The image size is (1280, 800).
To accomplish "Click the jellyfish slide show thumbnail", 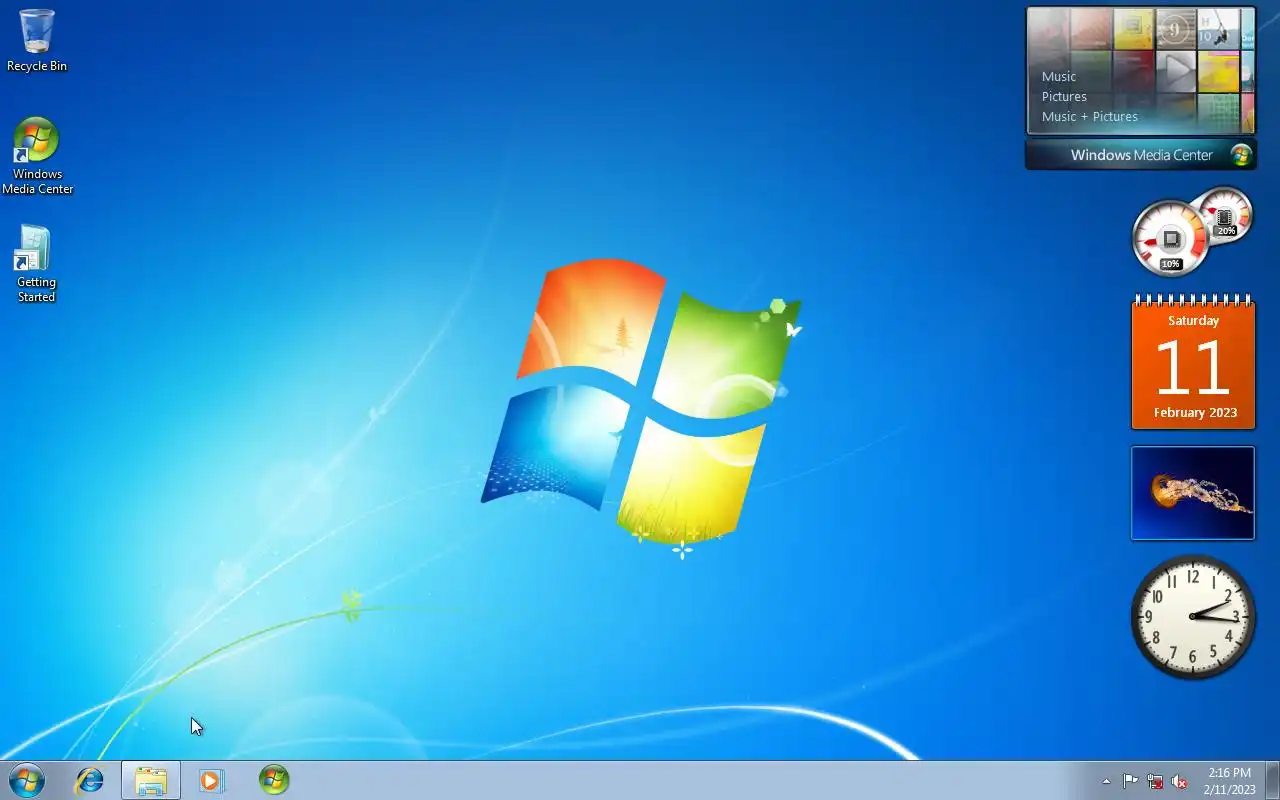I will 1193,493.
